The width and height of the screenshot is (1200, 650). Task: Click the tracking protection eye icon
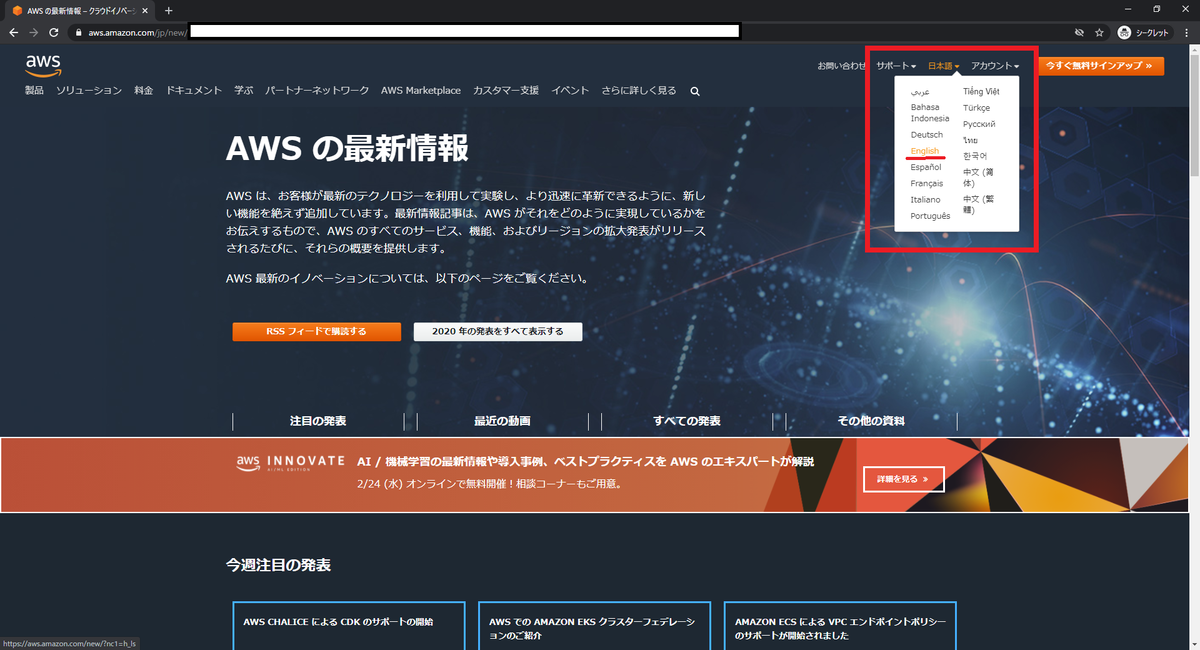(1078, 32)
